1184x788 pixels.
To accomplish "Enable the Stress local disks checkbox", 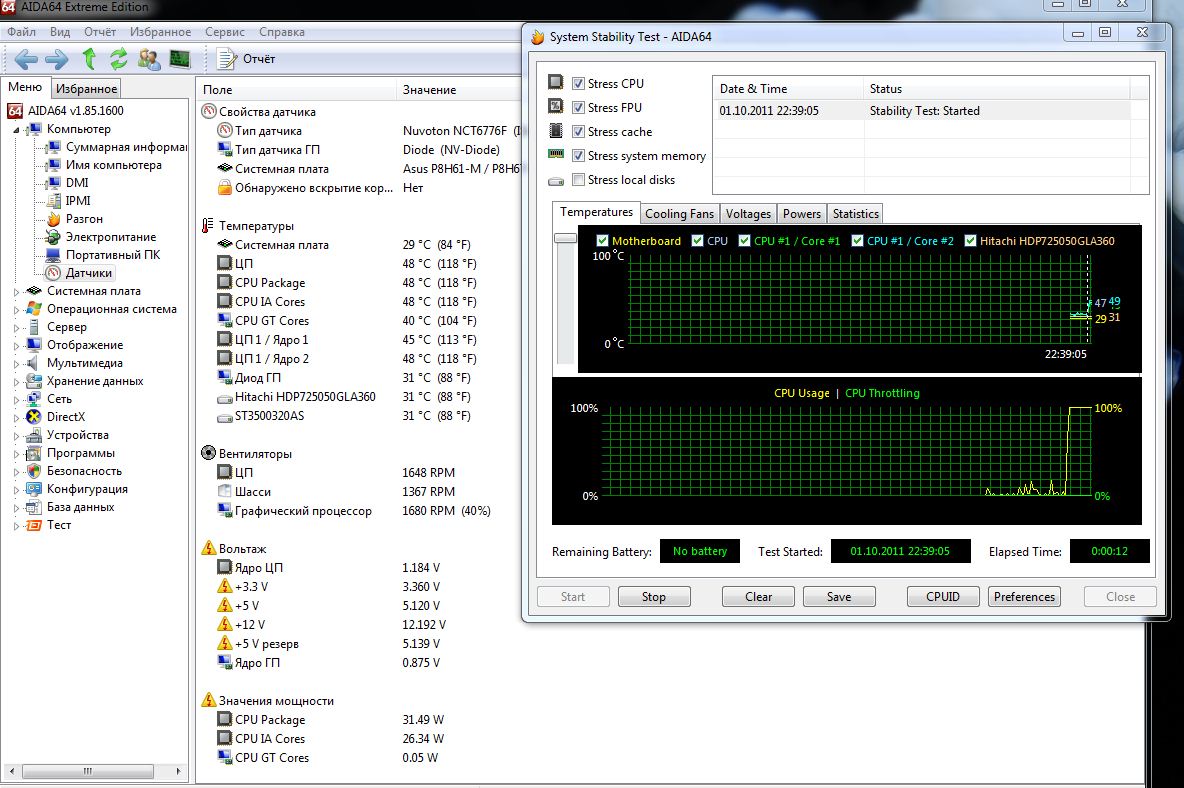I will point(578,180).
